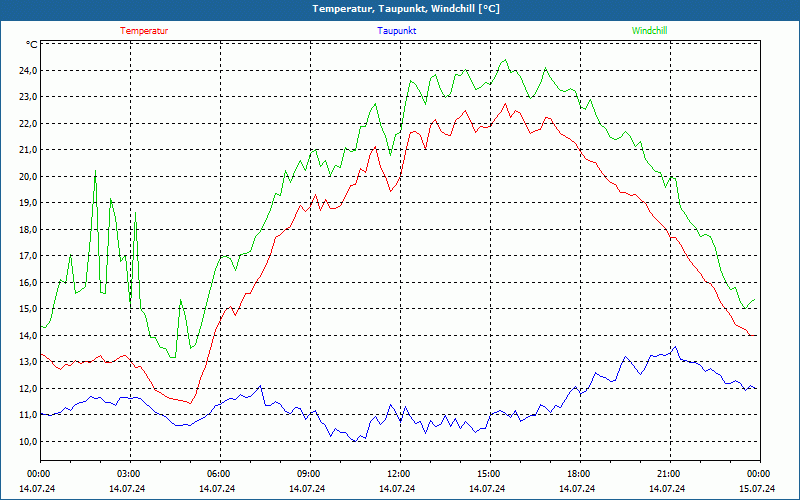Image resolution: width=800 pixels, height=500 pixels.
Task: Click the °C unit label on y-axis
Action: point(32,45)
